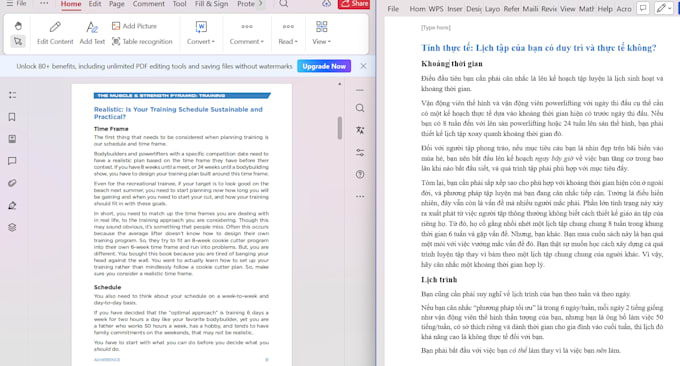Activate the Select cursor tool below Hand
This screenshot has height=366, width=680.
click(18, 42)
